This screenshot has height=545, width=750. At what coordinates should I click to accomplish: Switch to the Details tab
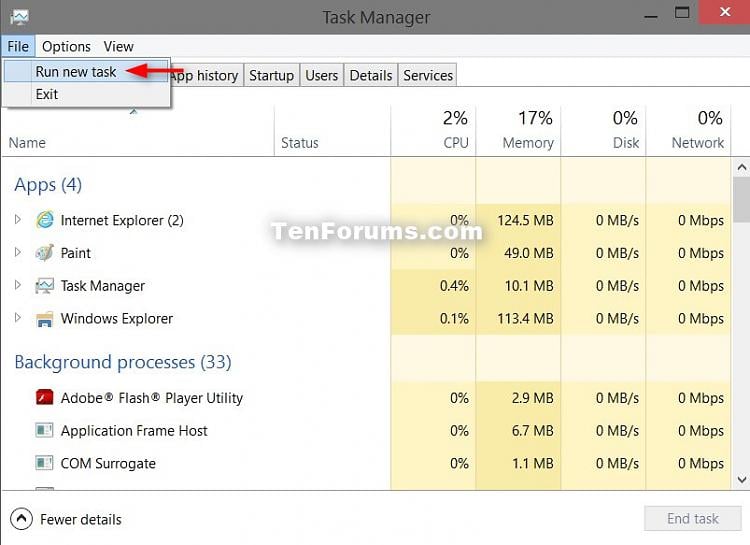[371, 75]
